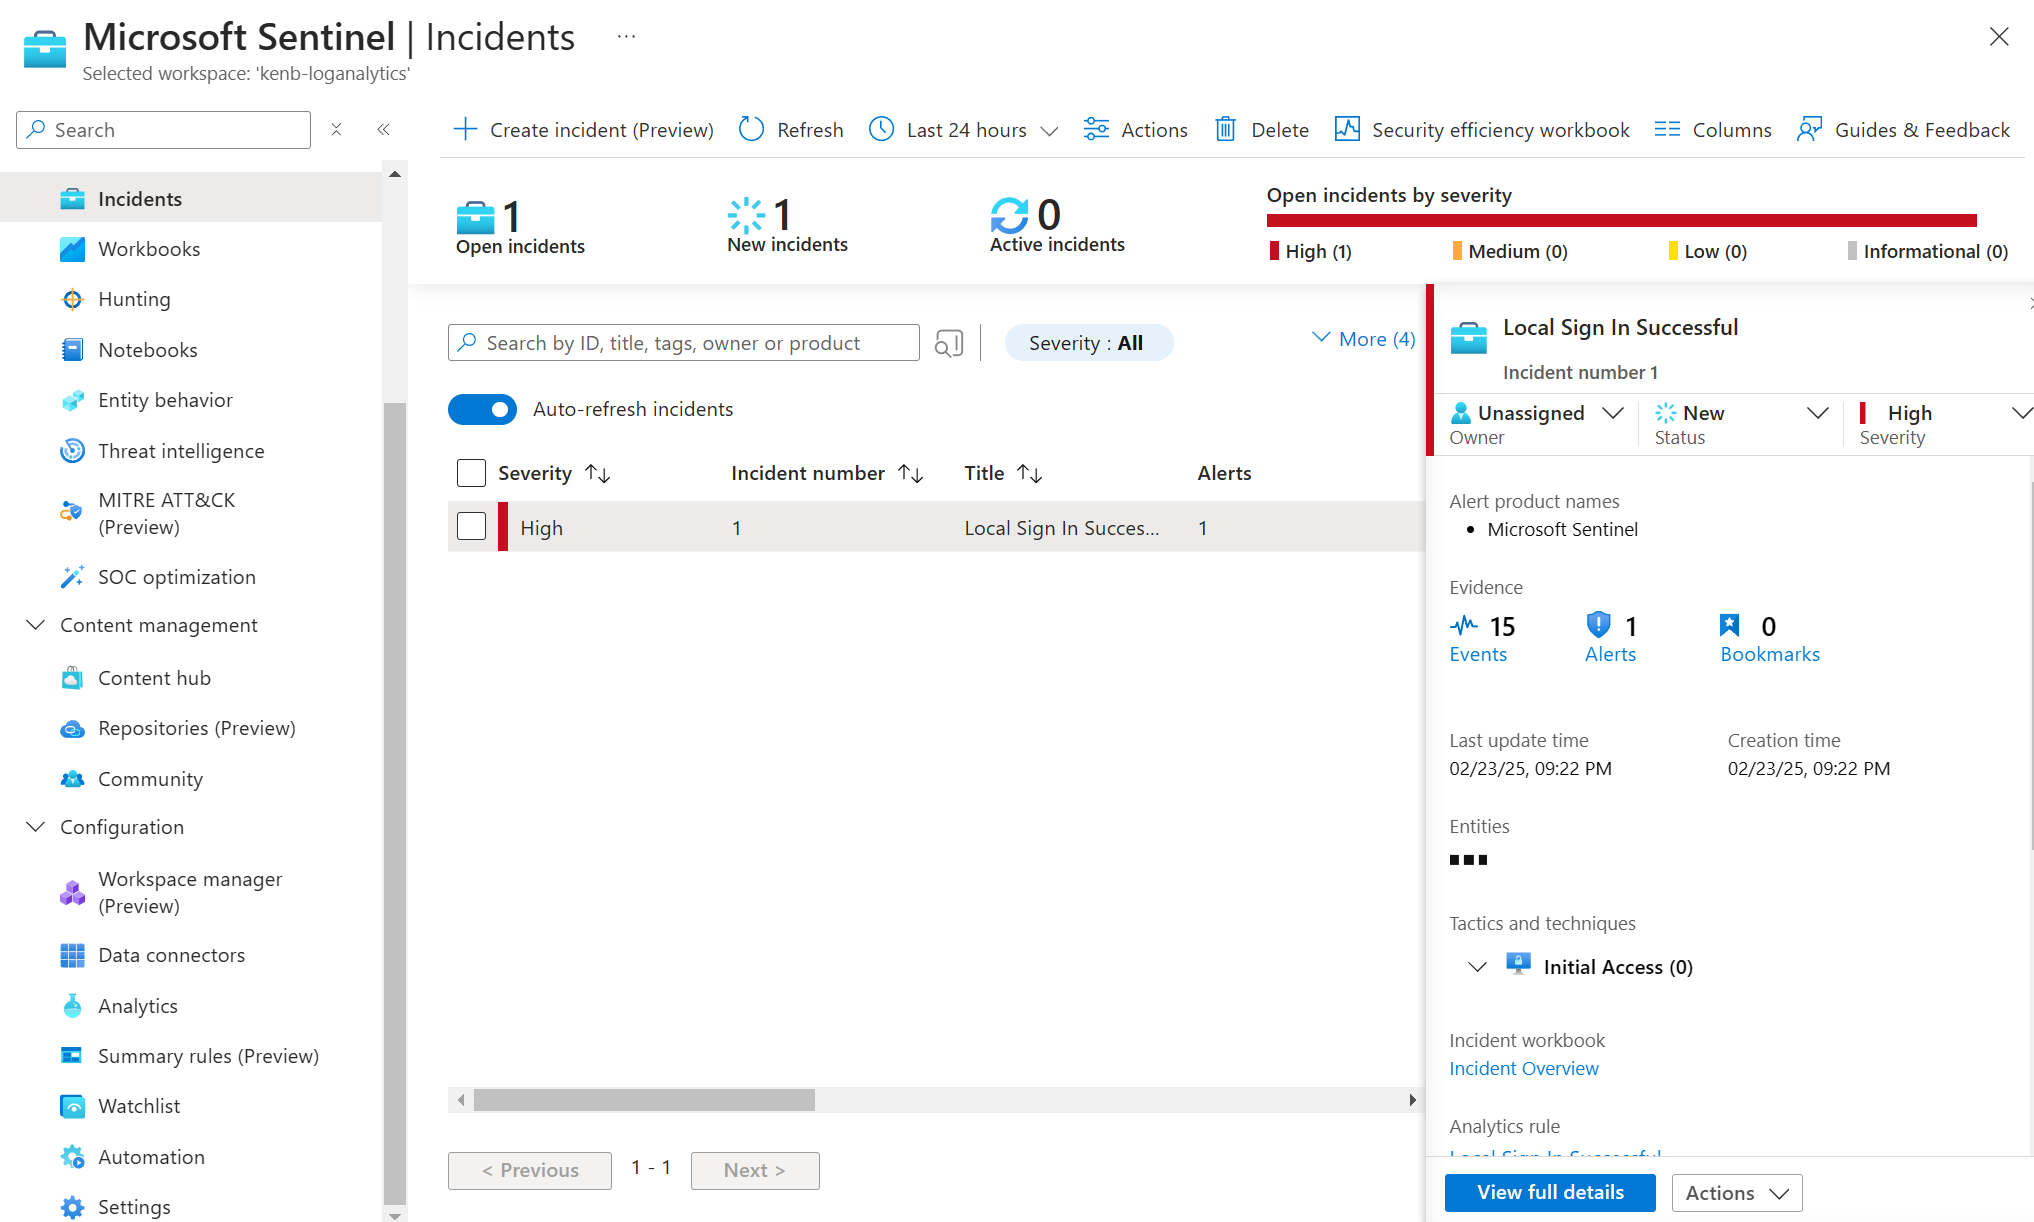Viewport: 2034px width, 1222px height.
Task: Open the Columns chooser
Action: (x=1712, y=130)
